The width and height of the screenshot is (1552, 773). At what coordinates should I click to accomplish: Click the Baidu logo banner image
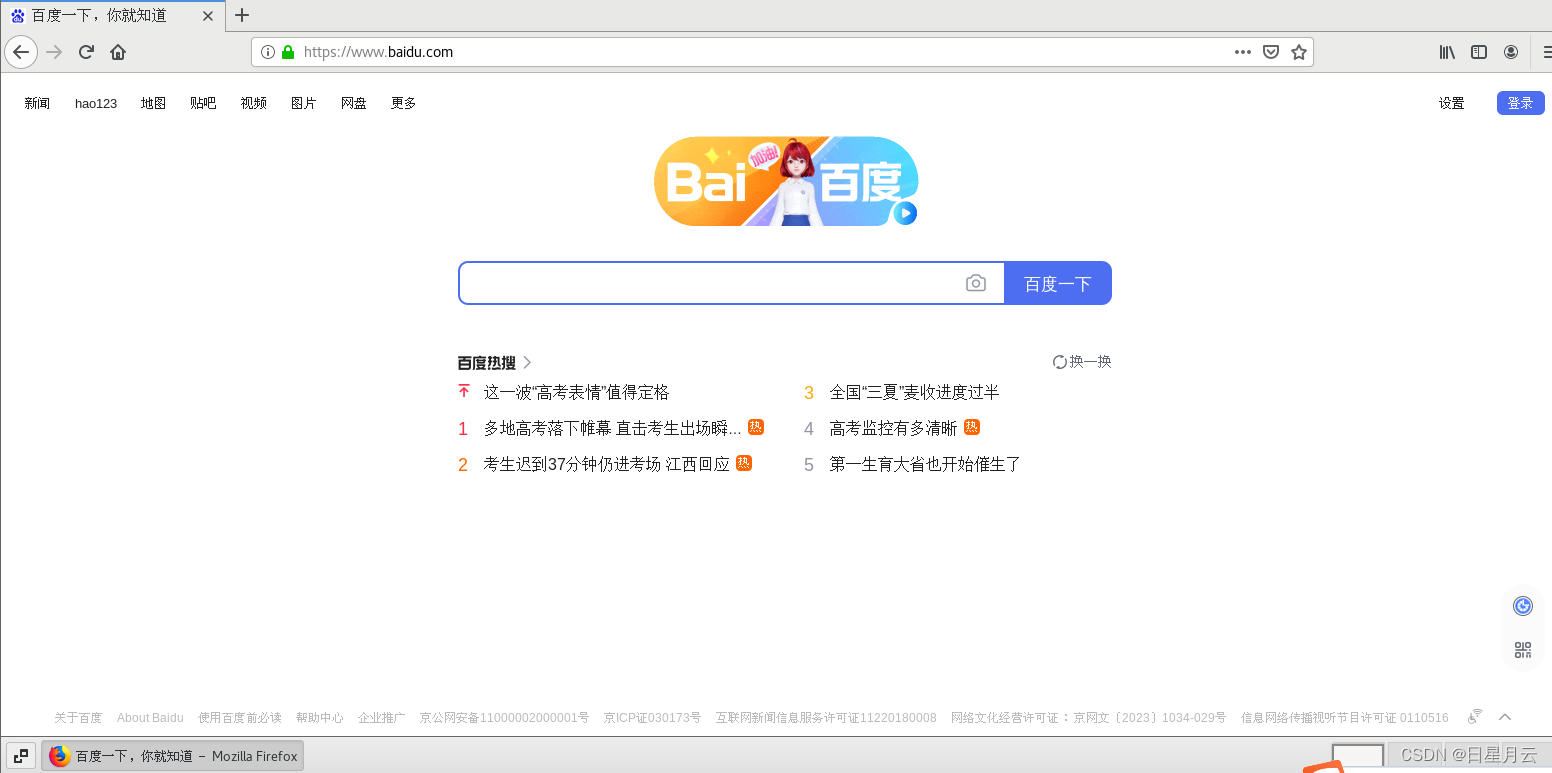click(x=785, y=181)
